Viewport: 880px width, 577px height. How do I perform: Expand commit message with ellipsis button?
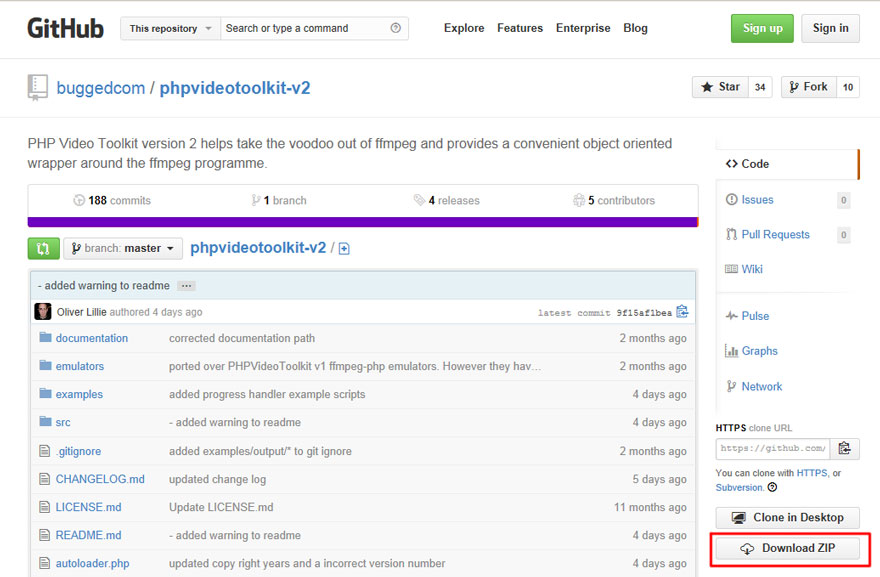coord(186,286)
